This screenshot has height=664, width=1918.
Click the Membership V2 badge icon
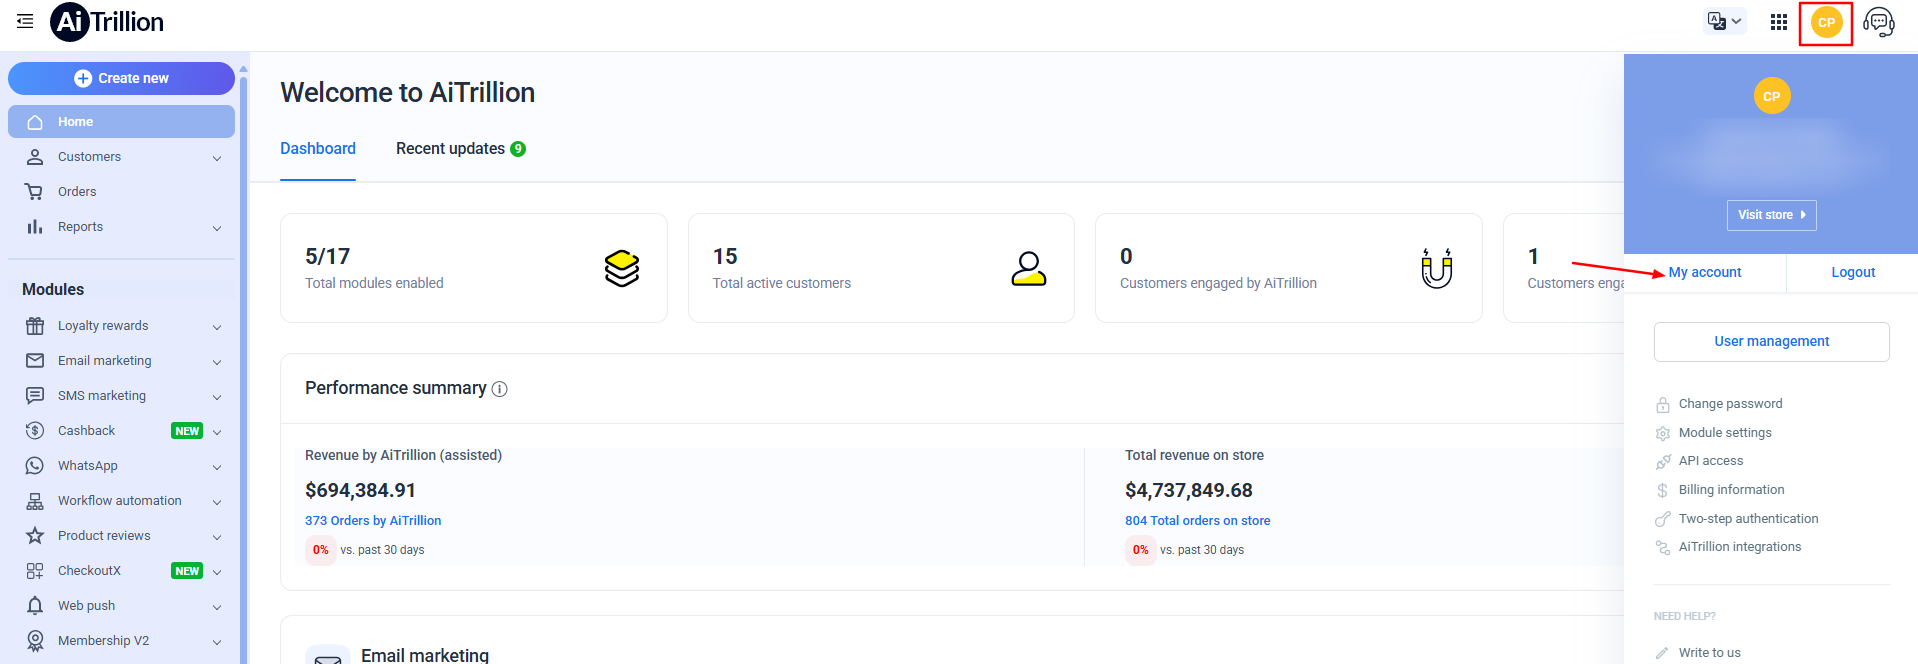[35, 641]
